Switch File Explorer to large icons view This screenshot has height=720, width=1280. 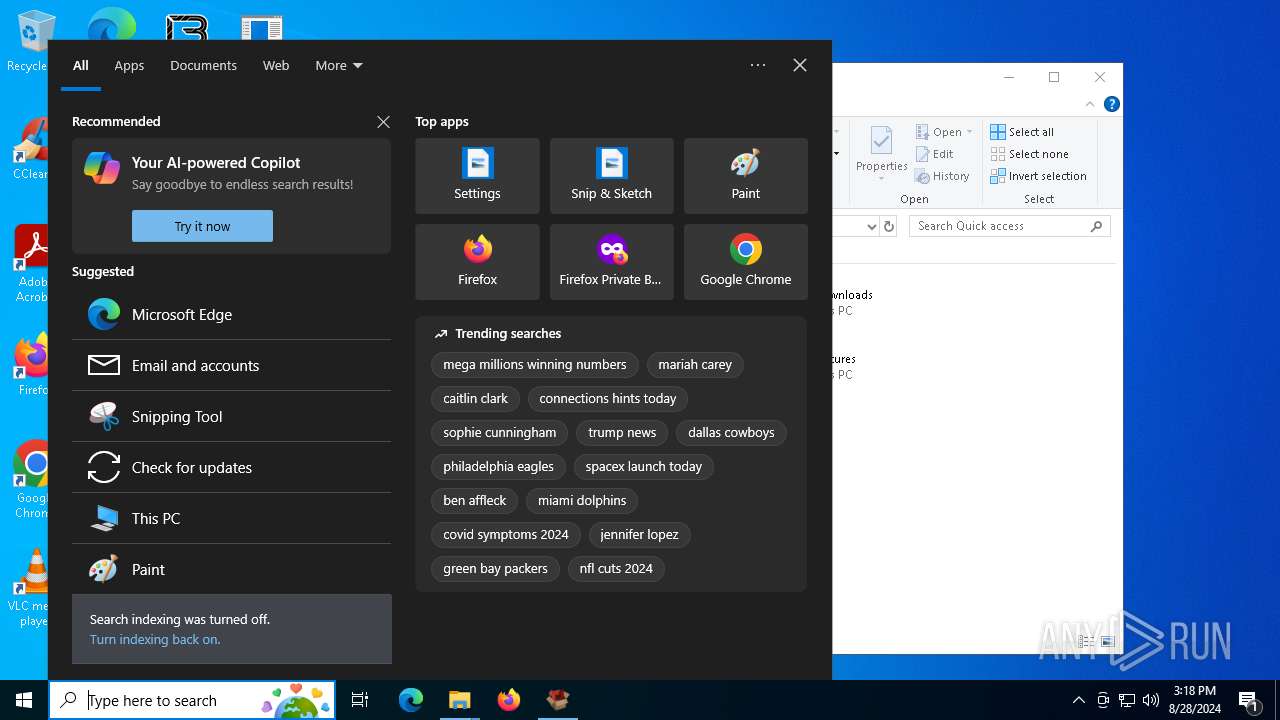pyautogui.click(x=1107, y=642)
